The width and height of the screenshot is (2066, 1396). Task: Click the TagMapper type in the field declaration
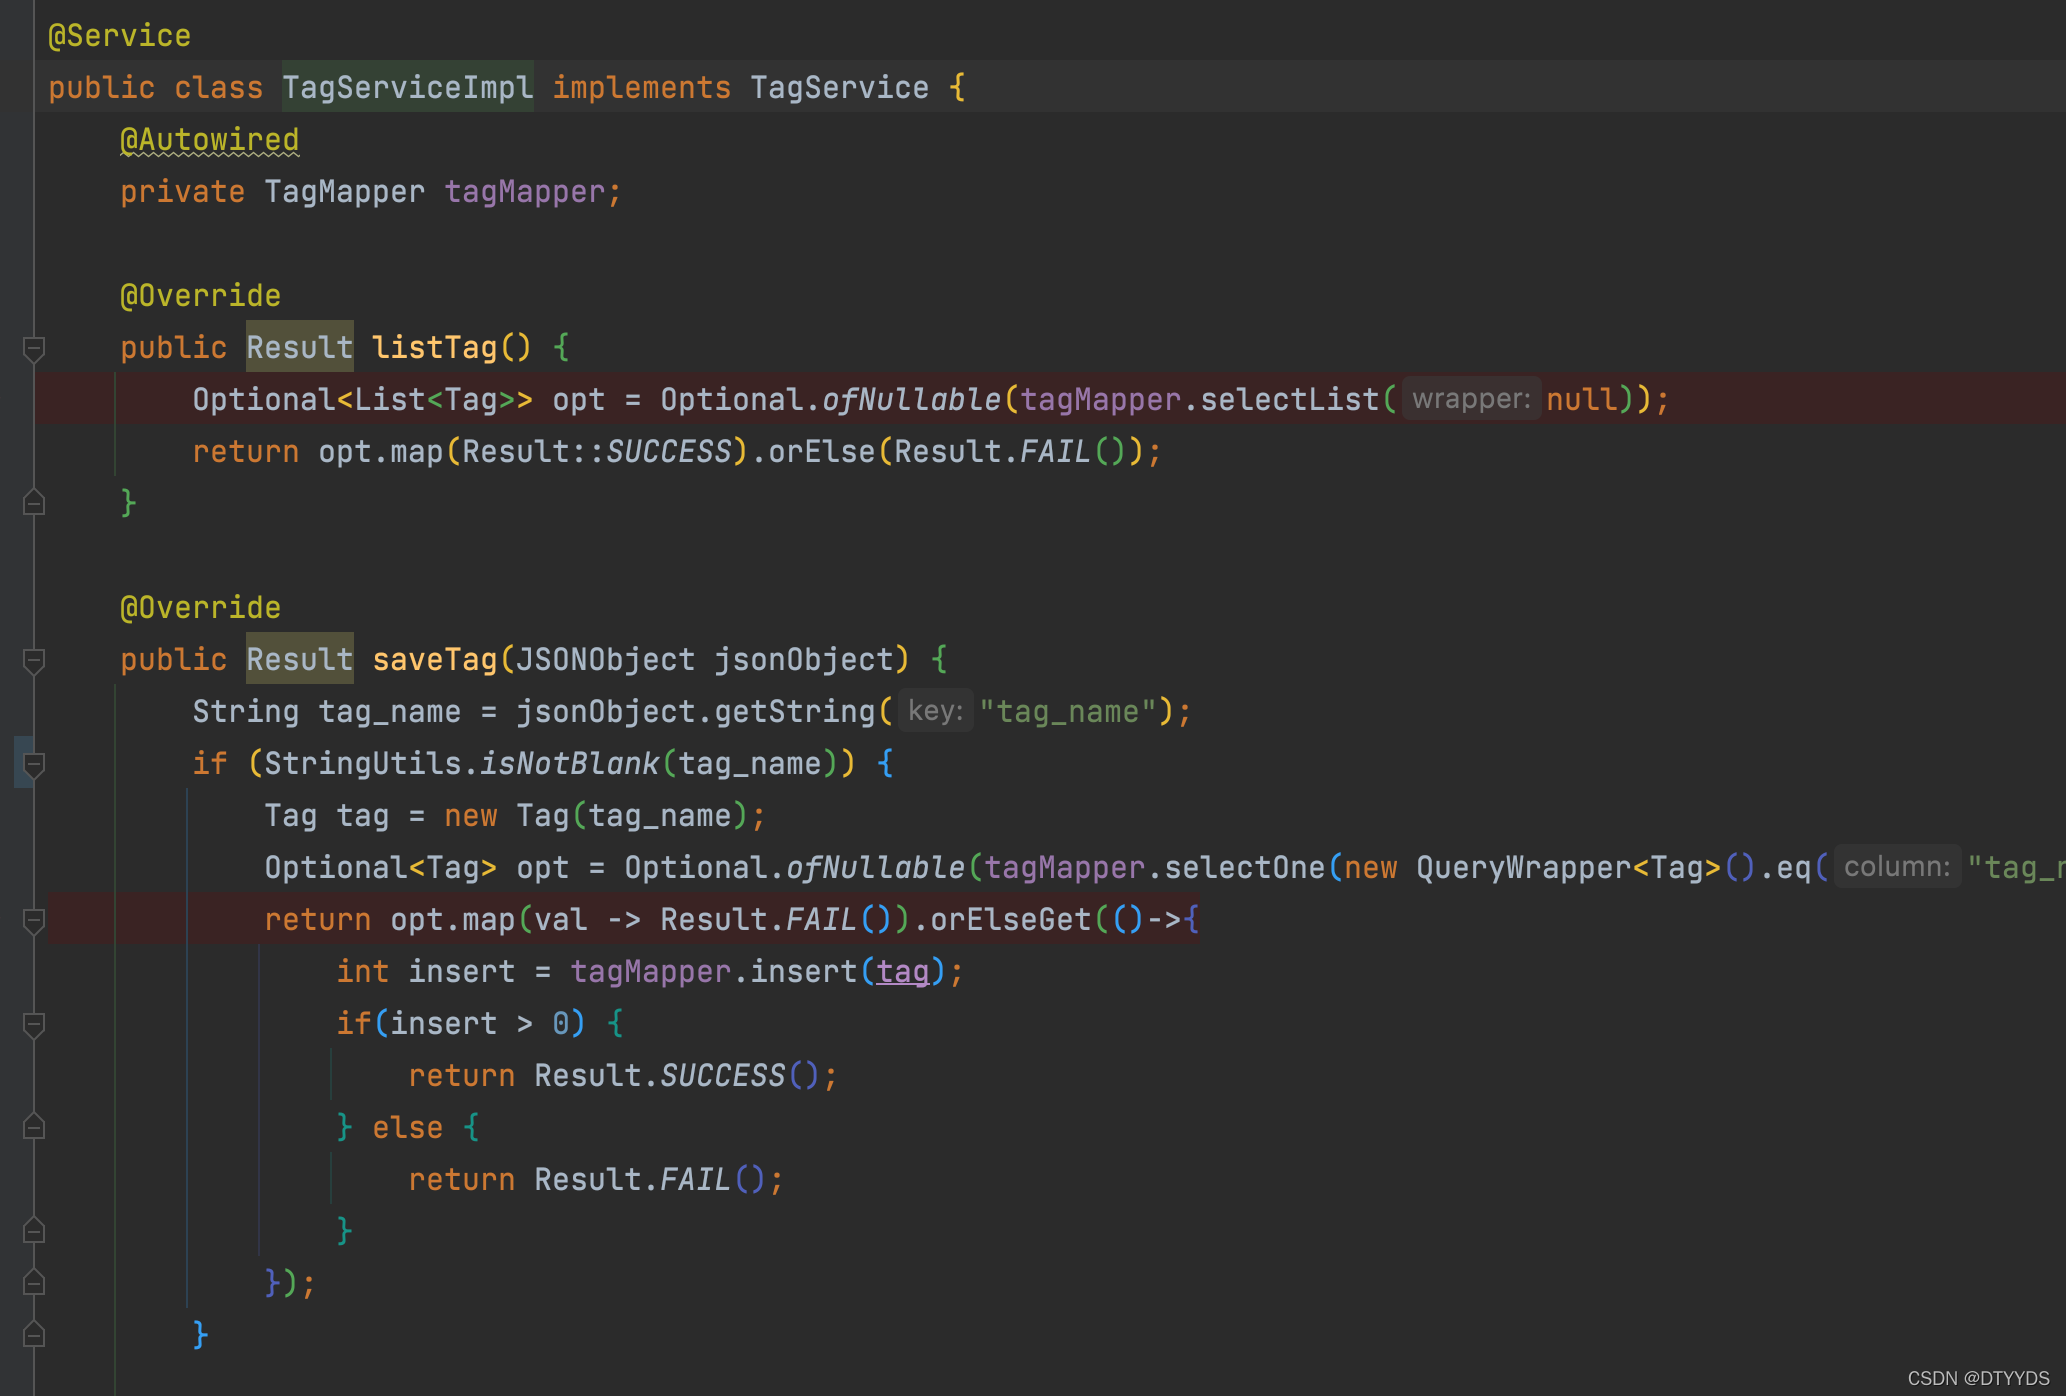coord(344,192)
